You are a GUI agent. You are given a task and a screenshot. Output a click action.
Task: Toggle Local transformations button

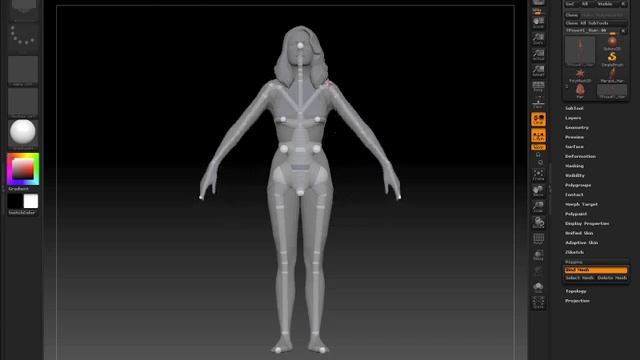(538, 119)
